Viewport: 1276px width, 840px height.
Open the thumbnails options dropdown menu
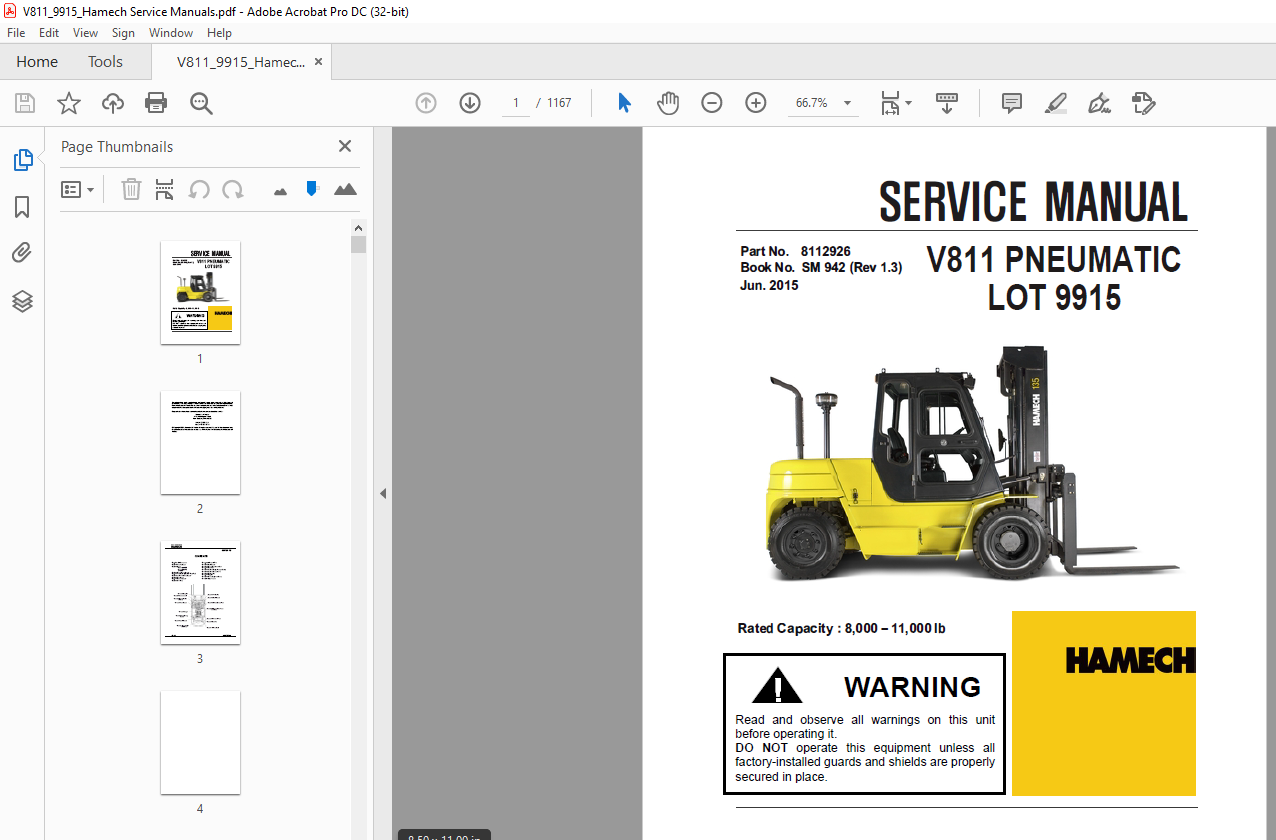pos(78,189)
